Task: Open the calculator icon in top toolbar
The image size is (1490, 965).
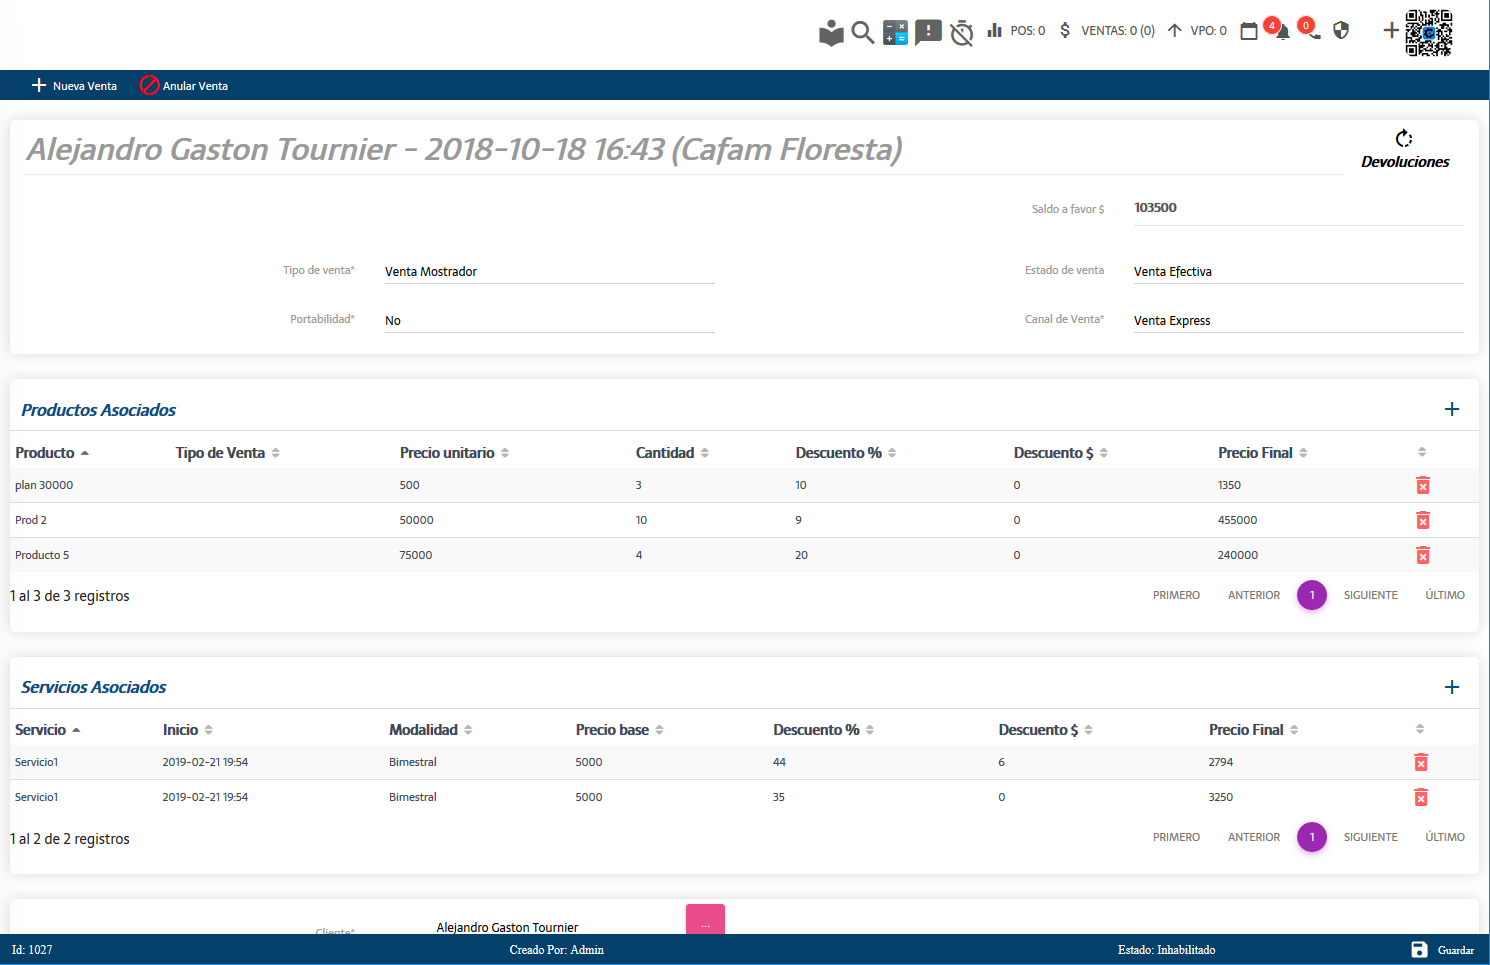Action: (895, 32)
